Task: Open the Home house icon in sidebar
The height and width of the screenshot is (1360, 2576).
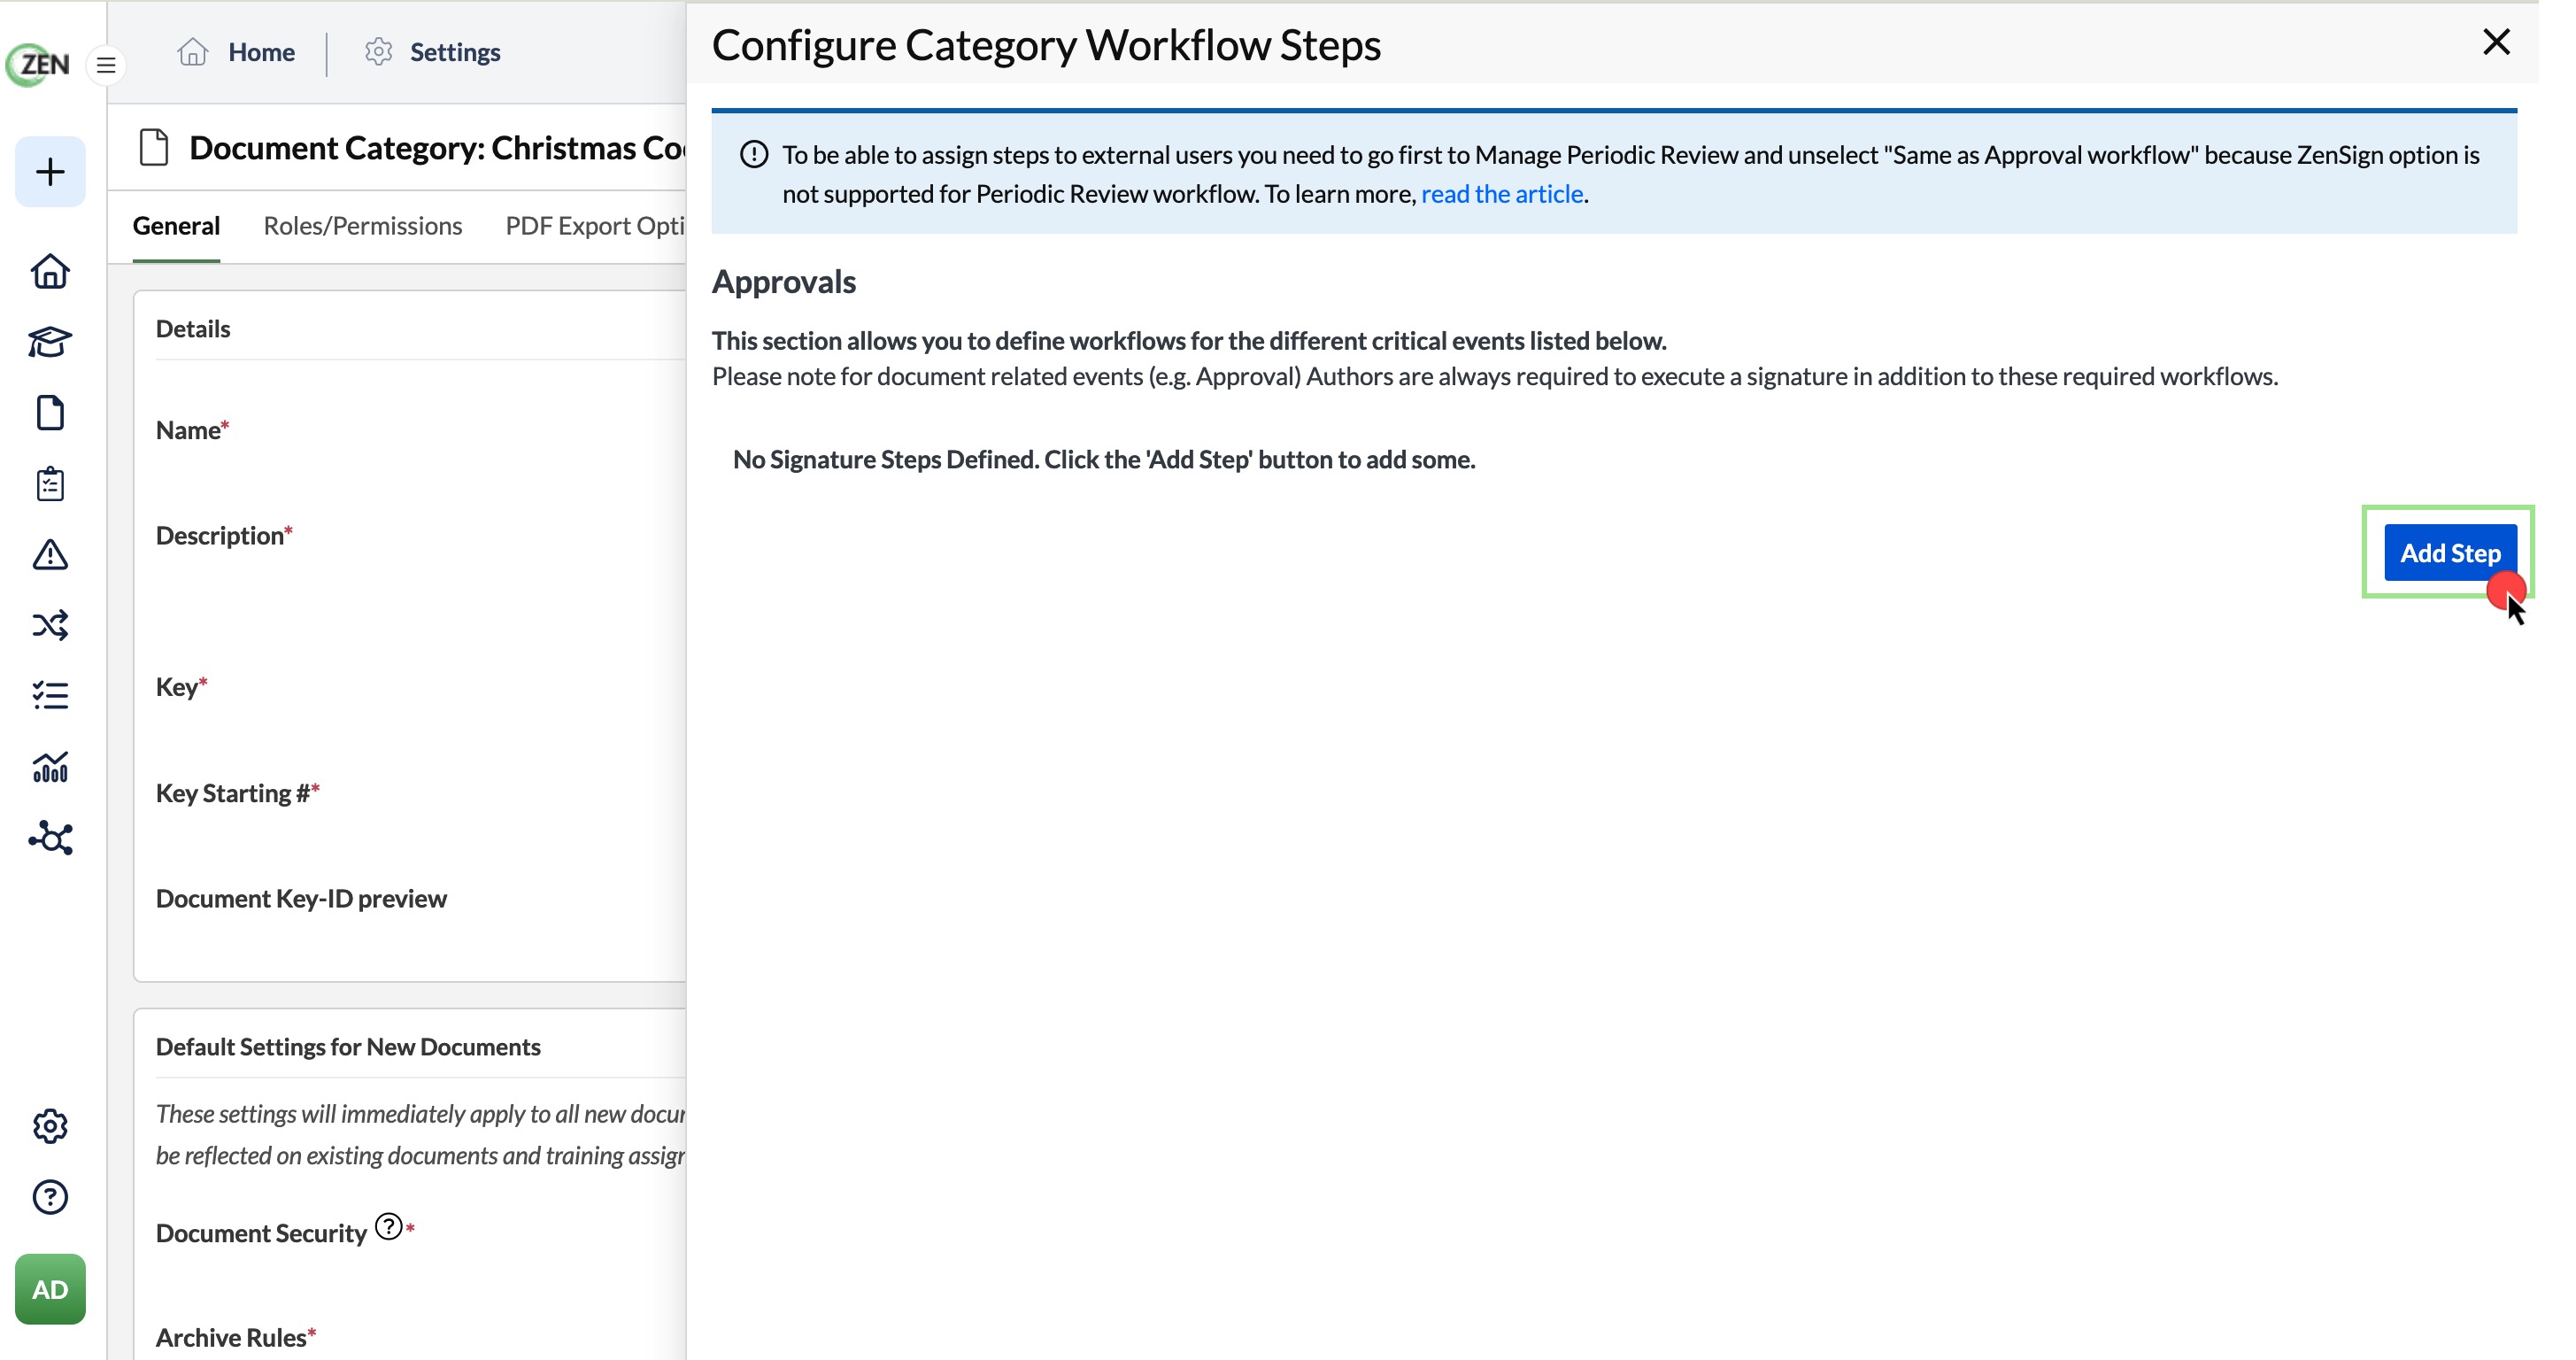Action: 50,271
